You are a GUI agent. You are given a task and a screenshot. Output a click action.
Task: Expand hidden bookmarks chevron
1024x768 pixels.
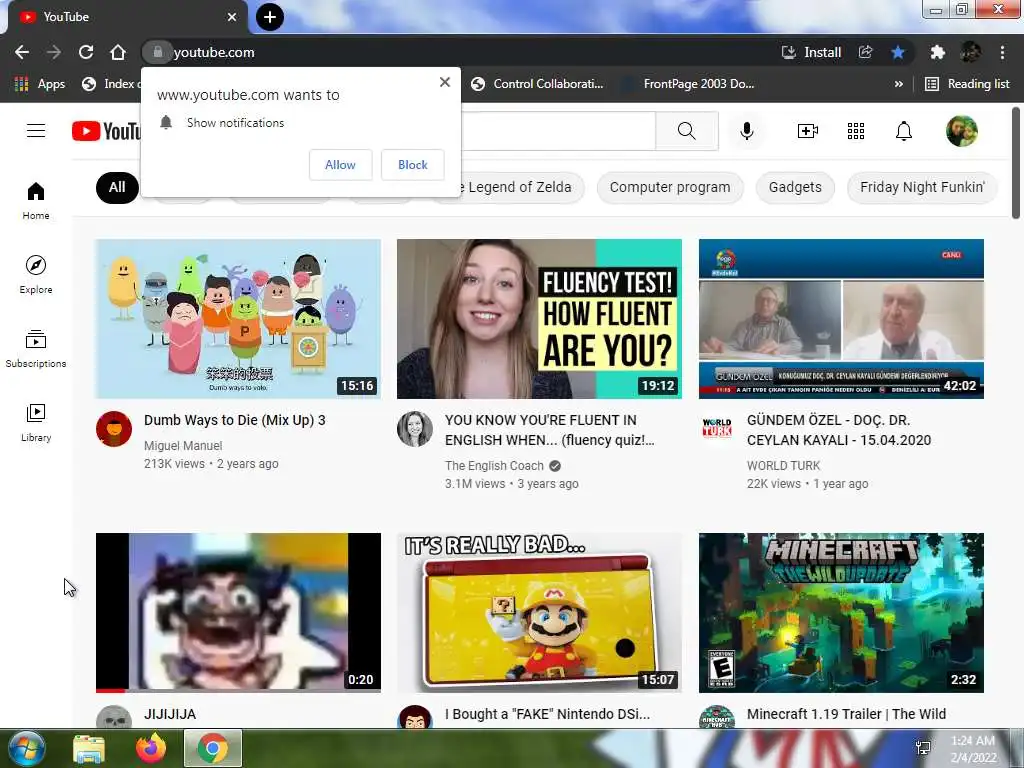pos(899,84)
